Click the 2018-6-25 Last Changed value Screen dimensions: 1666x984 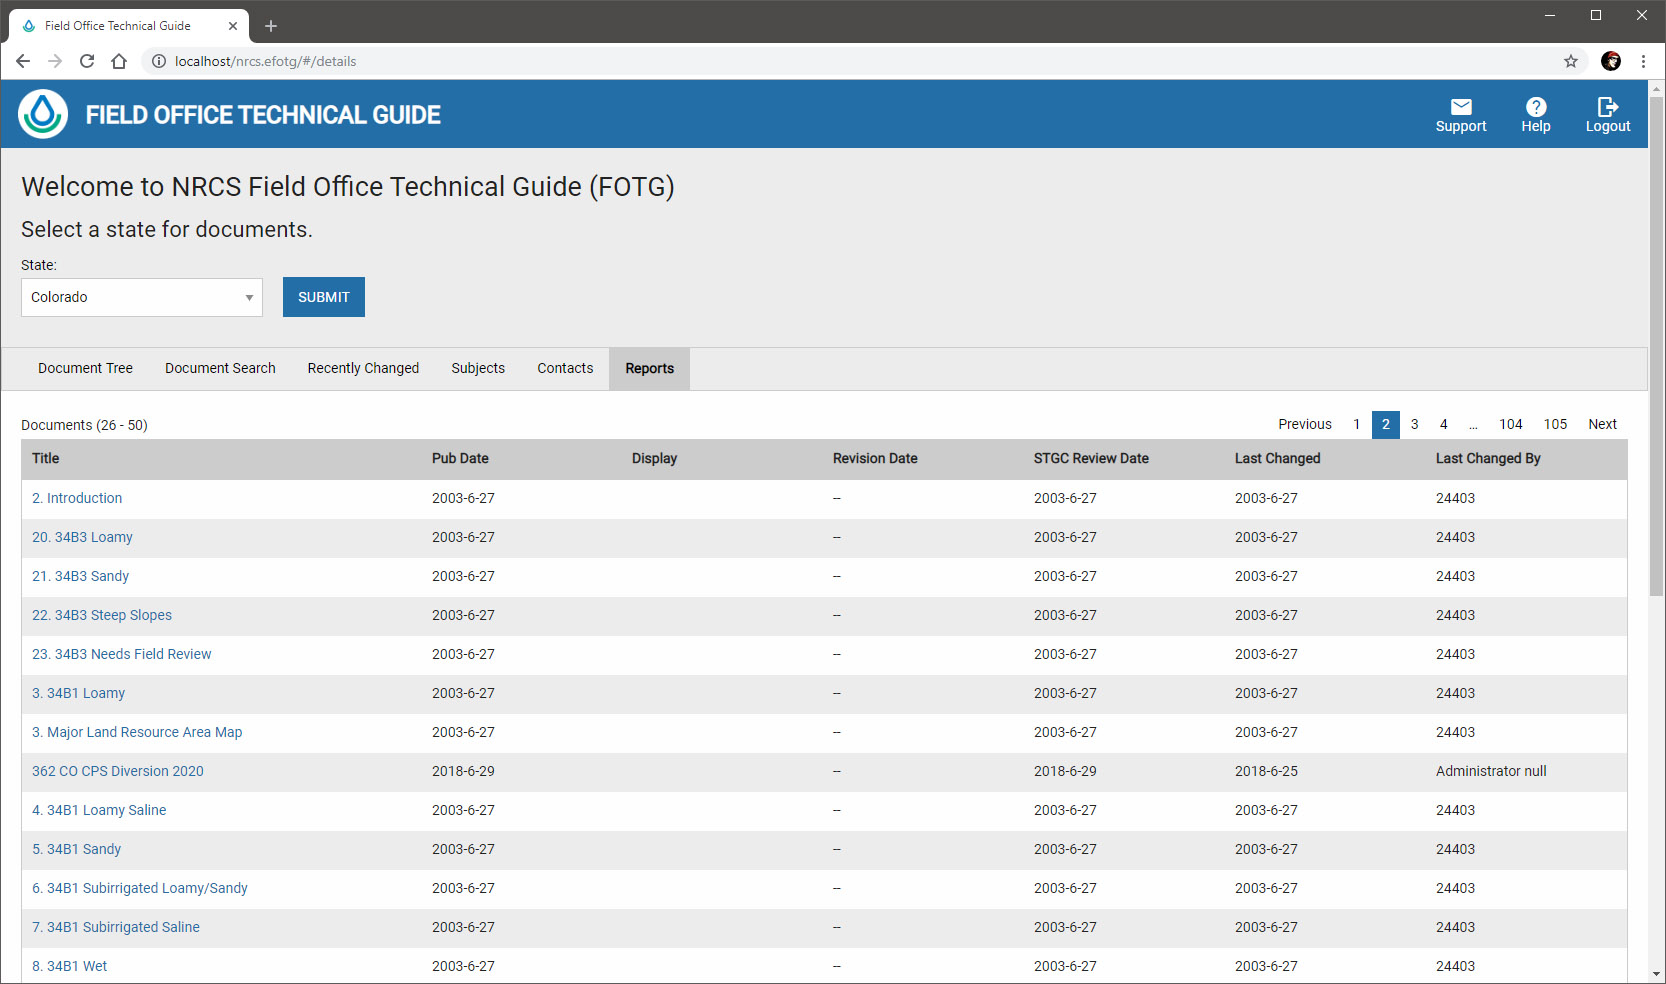point(1266,771)
